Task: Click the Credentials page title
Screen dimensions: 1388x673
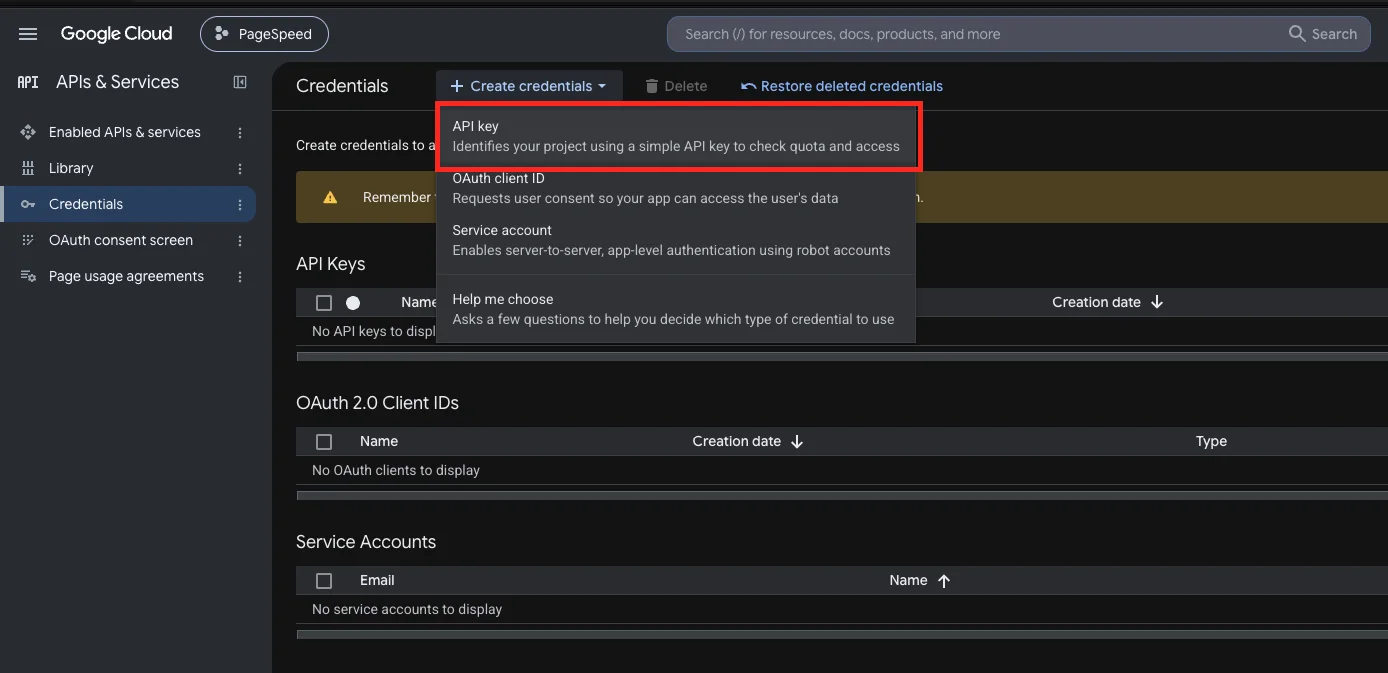Action: pos(342,86)
